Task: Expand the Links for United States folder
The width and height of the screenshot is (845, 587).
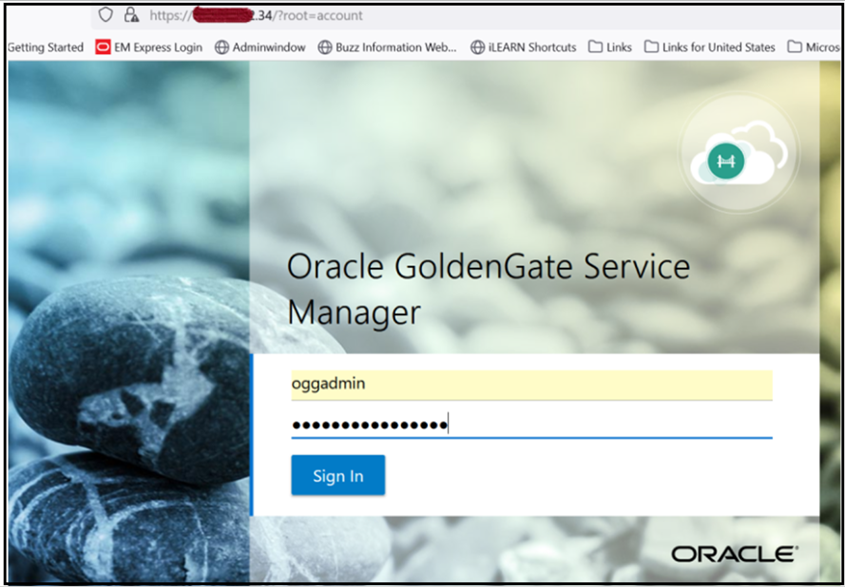Action: 710,47
